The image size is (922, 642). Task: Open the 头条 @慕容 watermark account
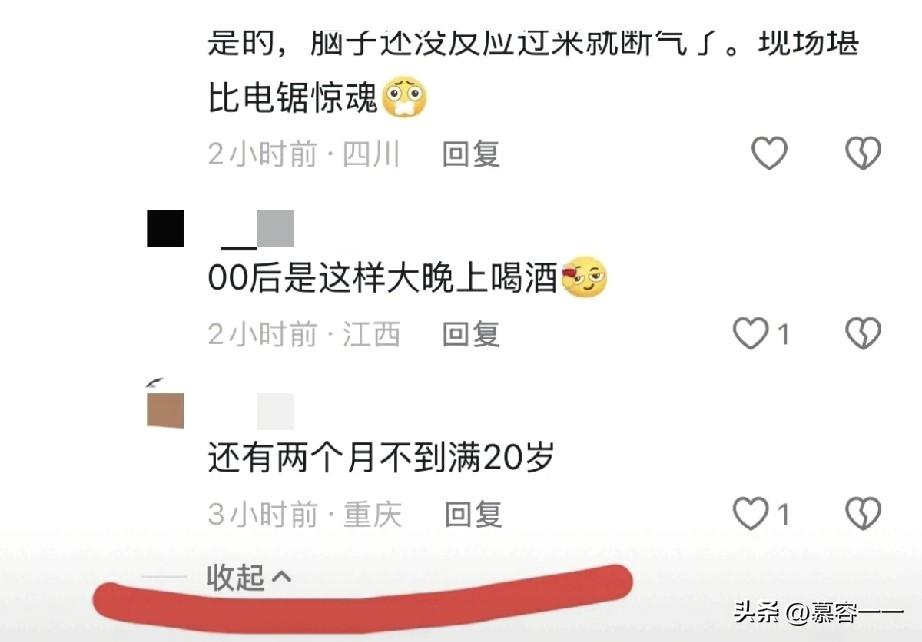coord(818,612)
